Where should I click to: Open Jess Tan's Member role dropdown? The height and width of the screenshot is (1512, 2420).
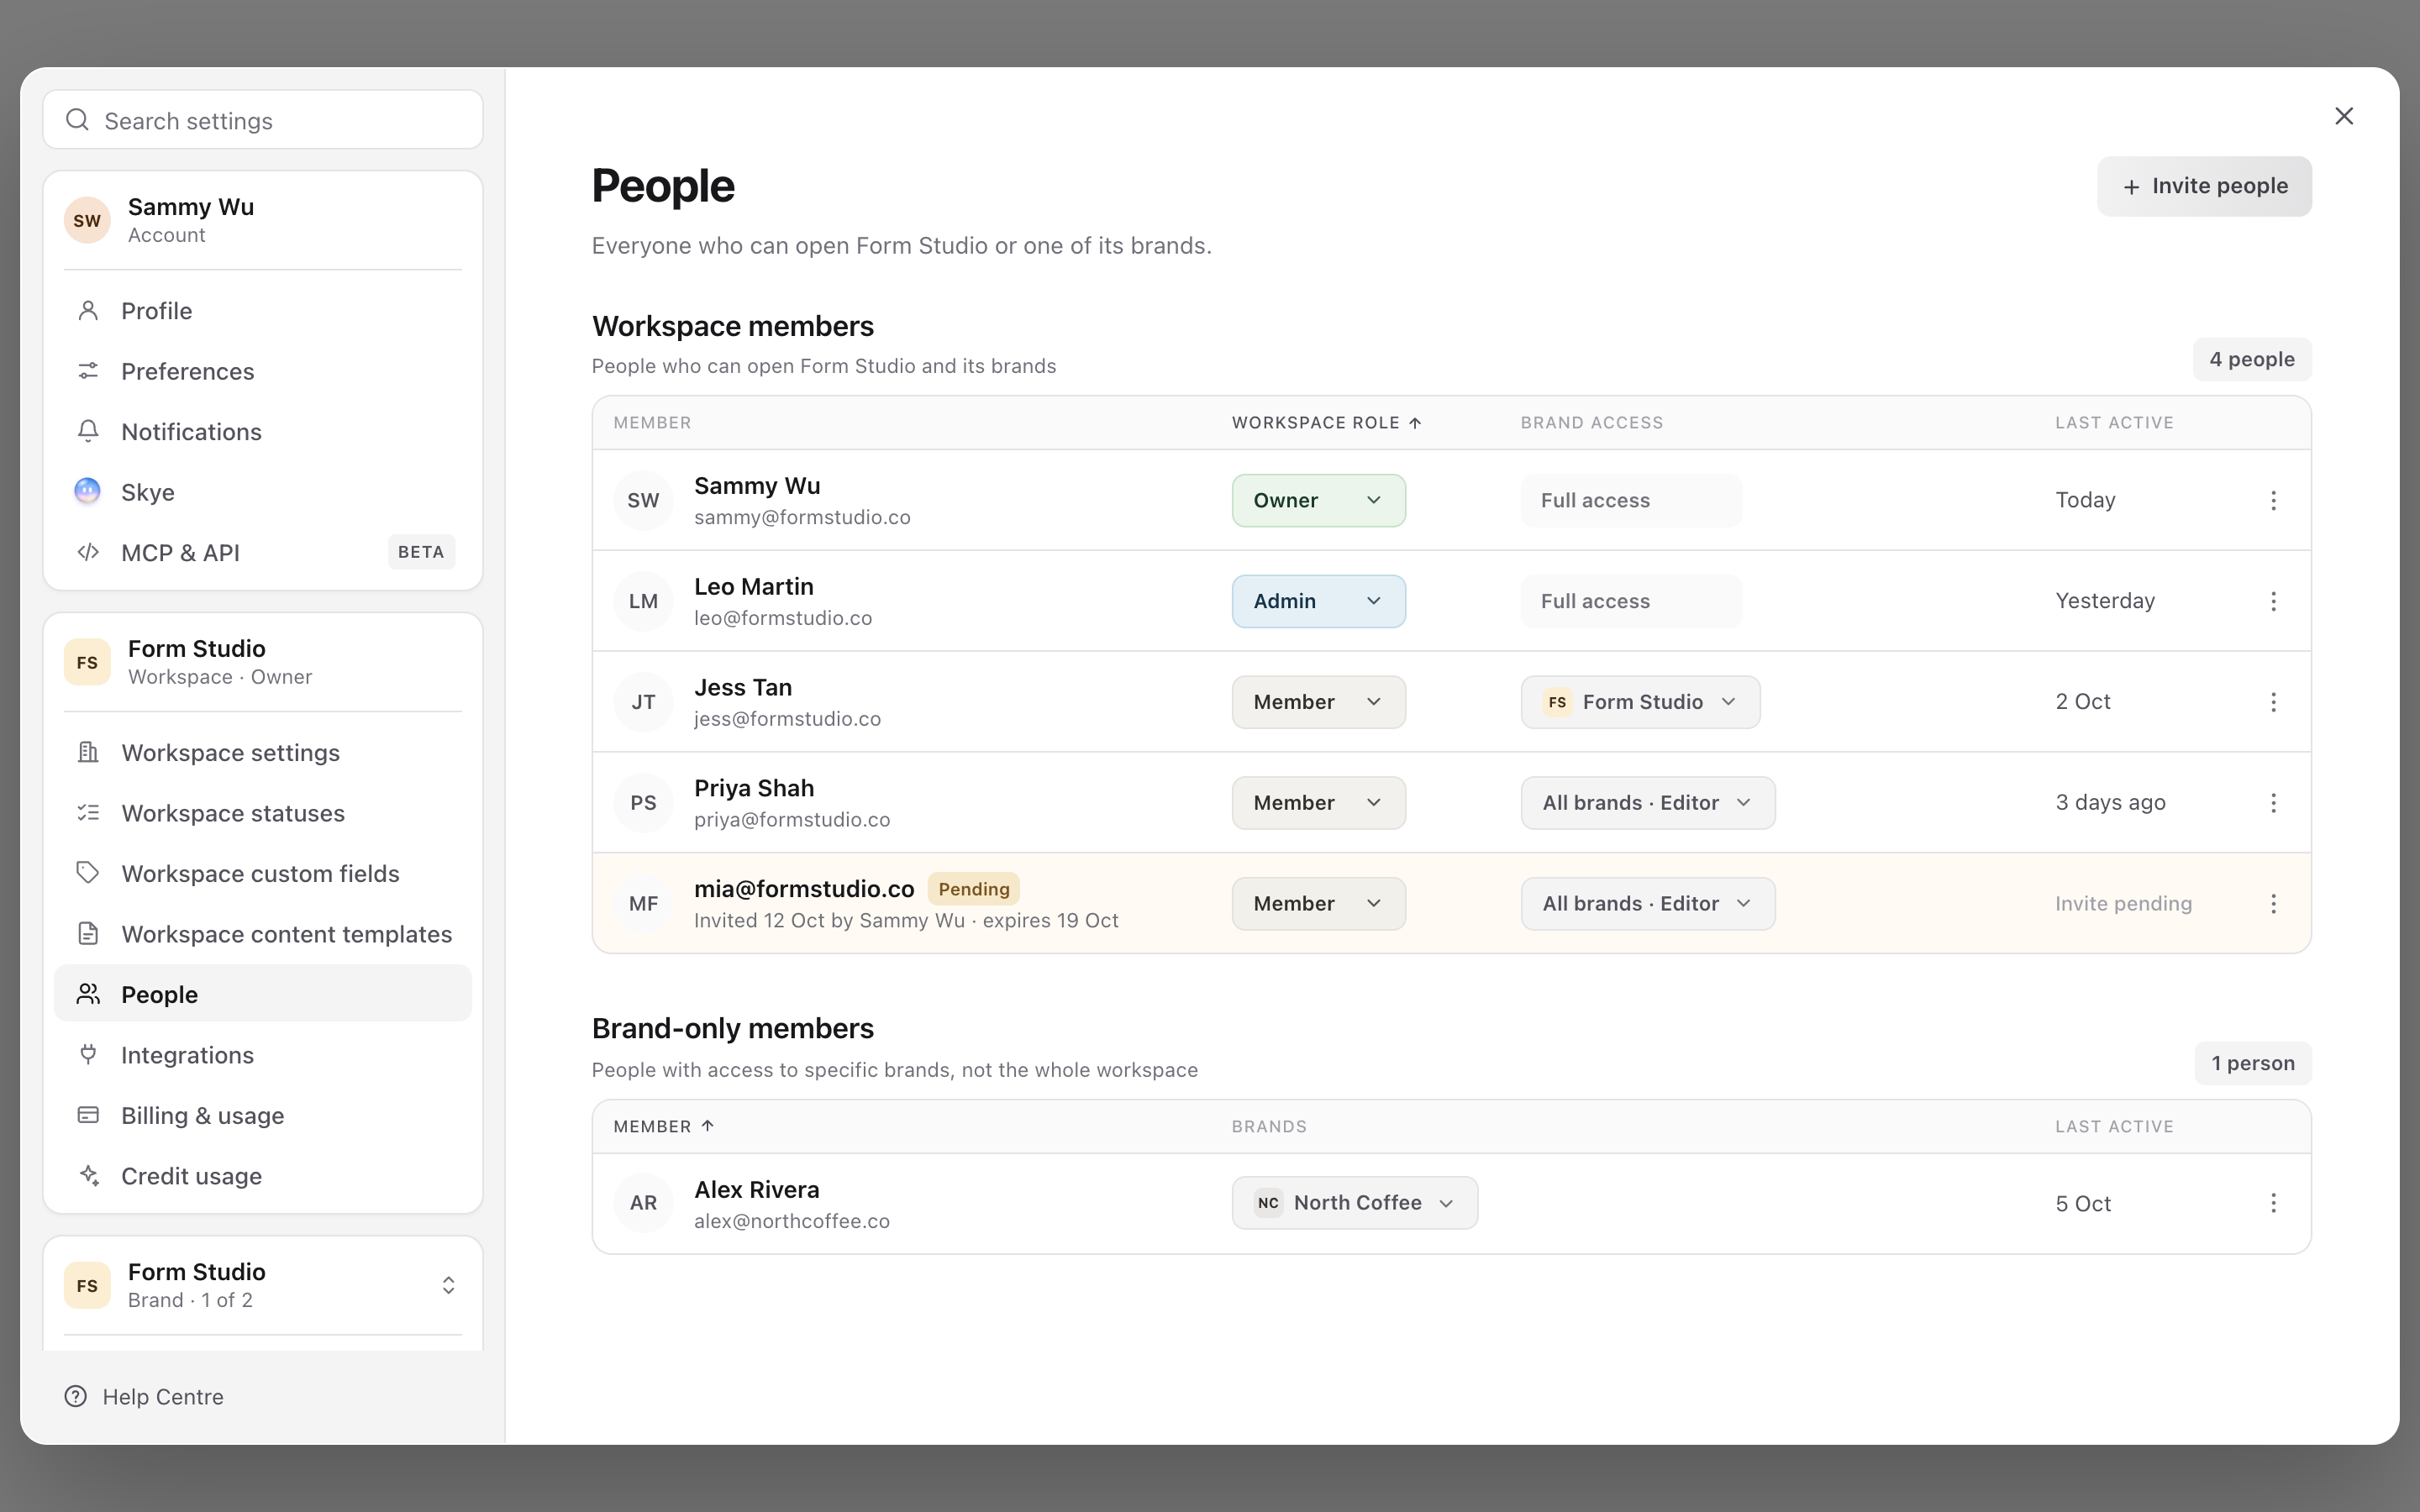click(1318, 702)
